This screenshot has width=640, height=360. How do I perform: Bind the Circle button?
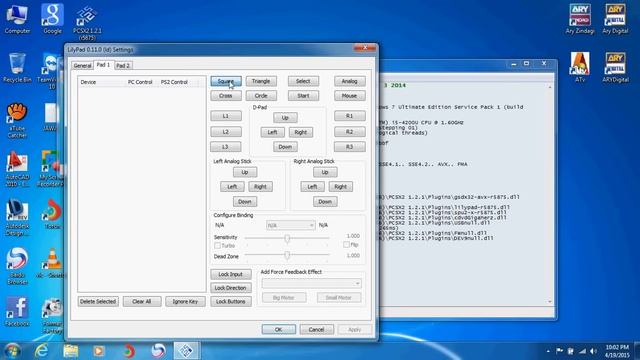[261, 96]
